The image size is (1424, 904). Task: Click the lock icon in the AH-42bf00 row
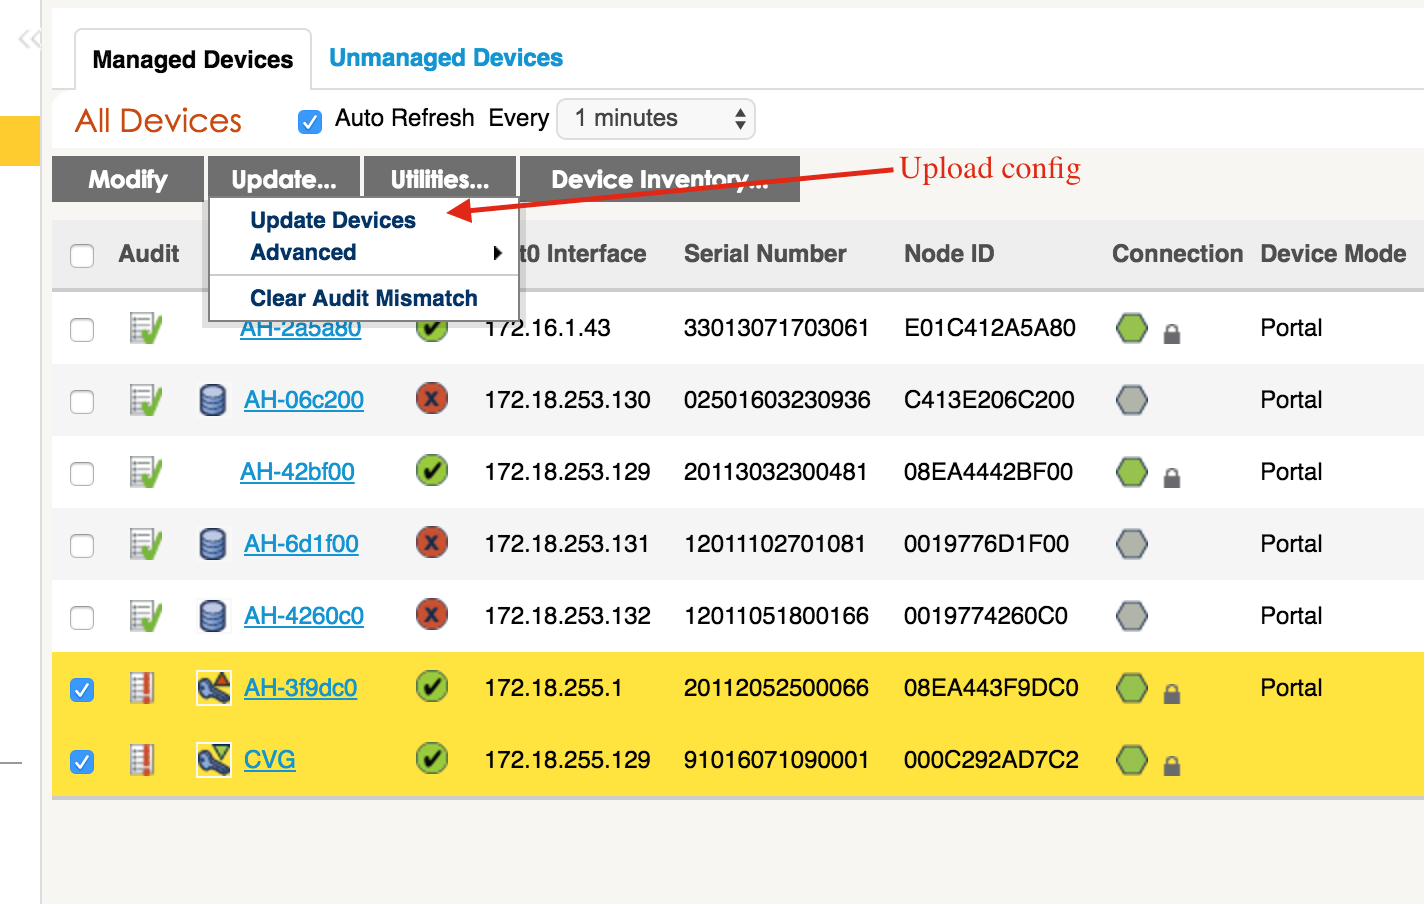[x=1172, y=478]
